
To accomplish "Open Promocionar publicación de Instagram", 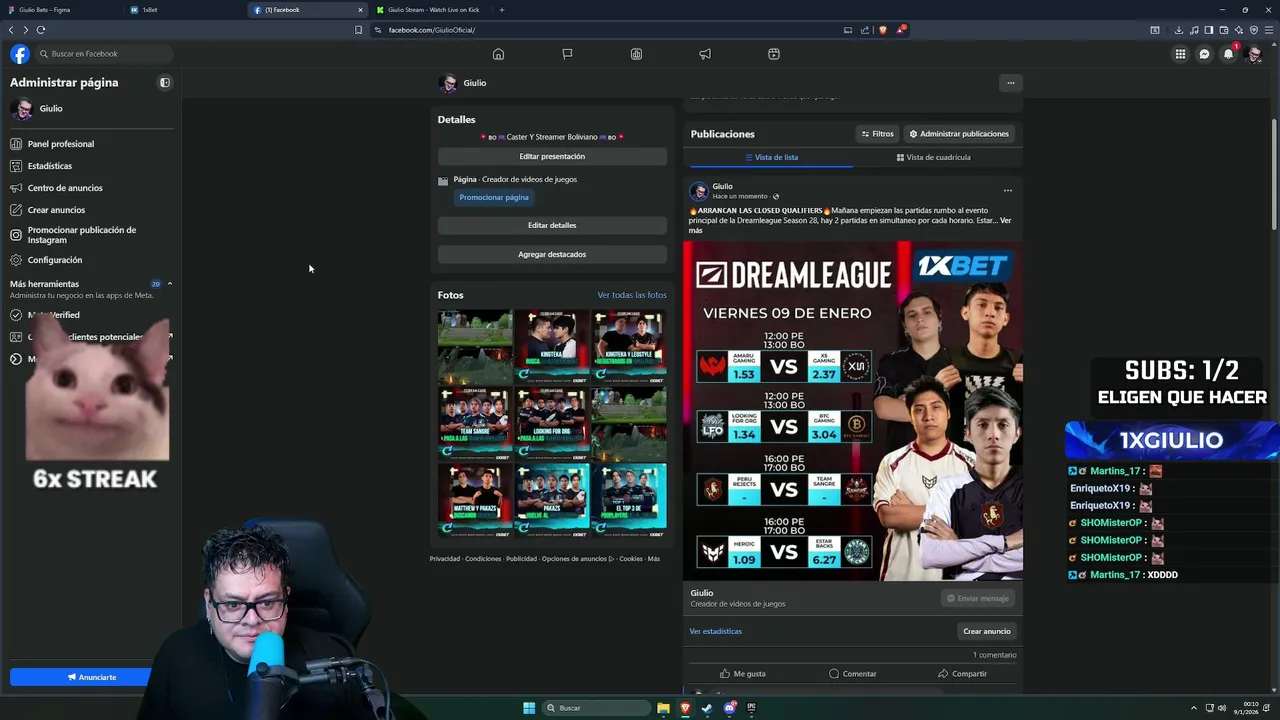I will [90, 235].
